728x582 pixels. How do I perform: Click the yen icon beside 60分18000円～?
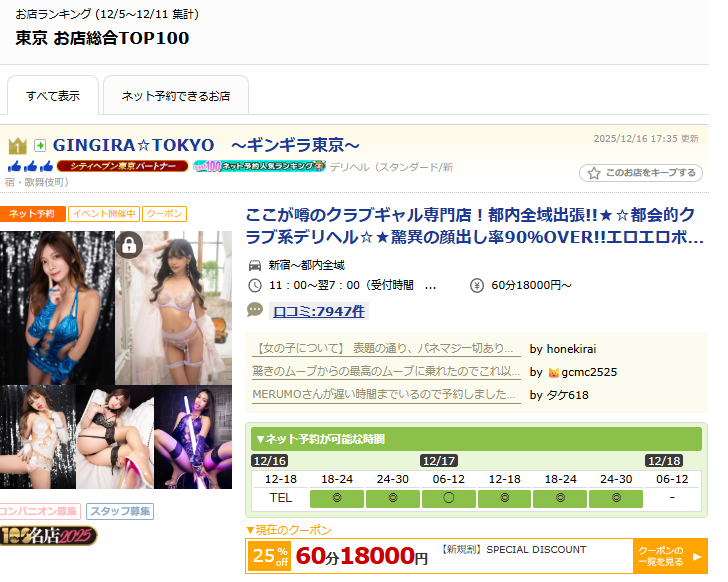(476, 286)
